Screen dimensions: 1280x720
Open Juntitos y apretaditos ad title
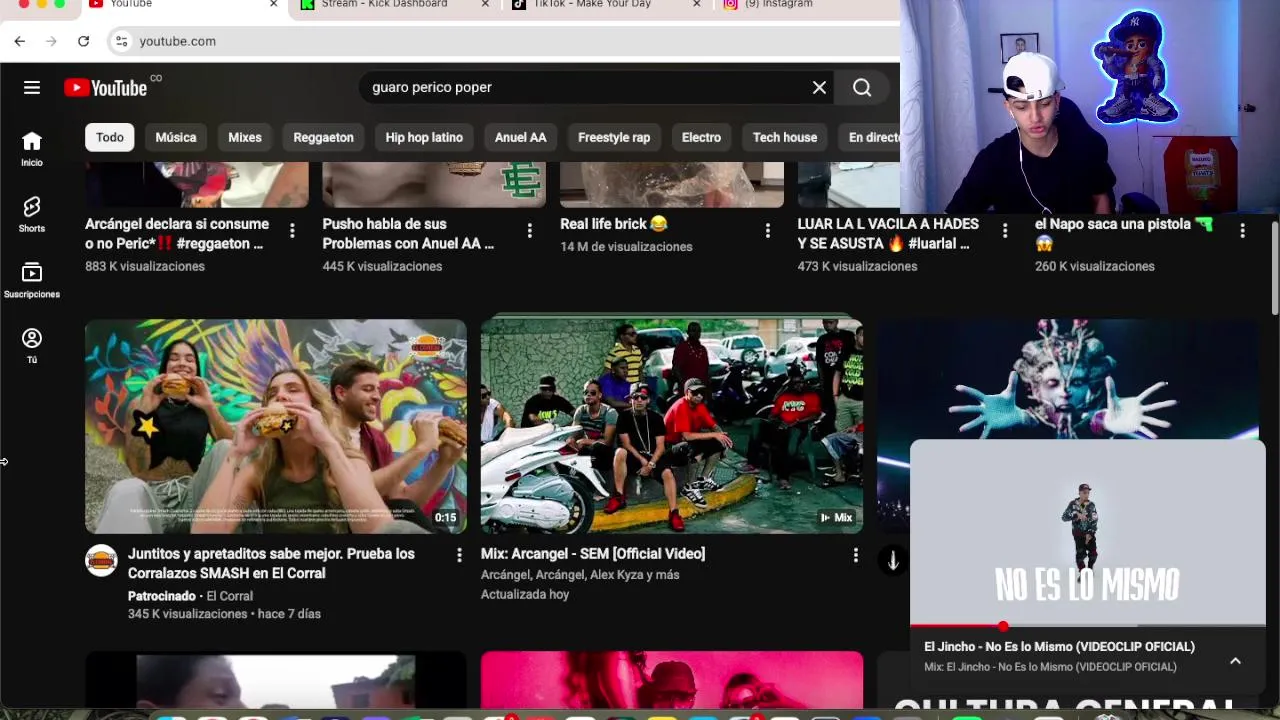coord(271,563)
